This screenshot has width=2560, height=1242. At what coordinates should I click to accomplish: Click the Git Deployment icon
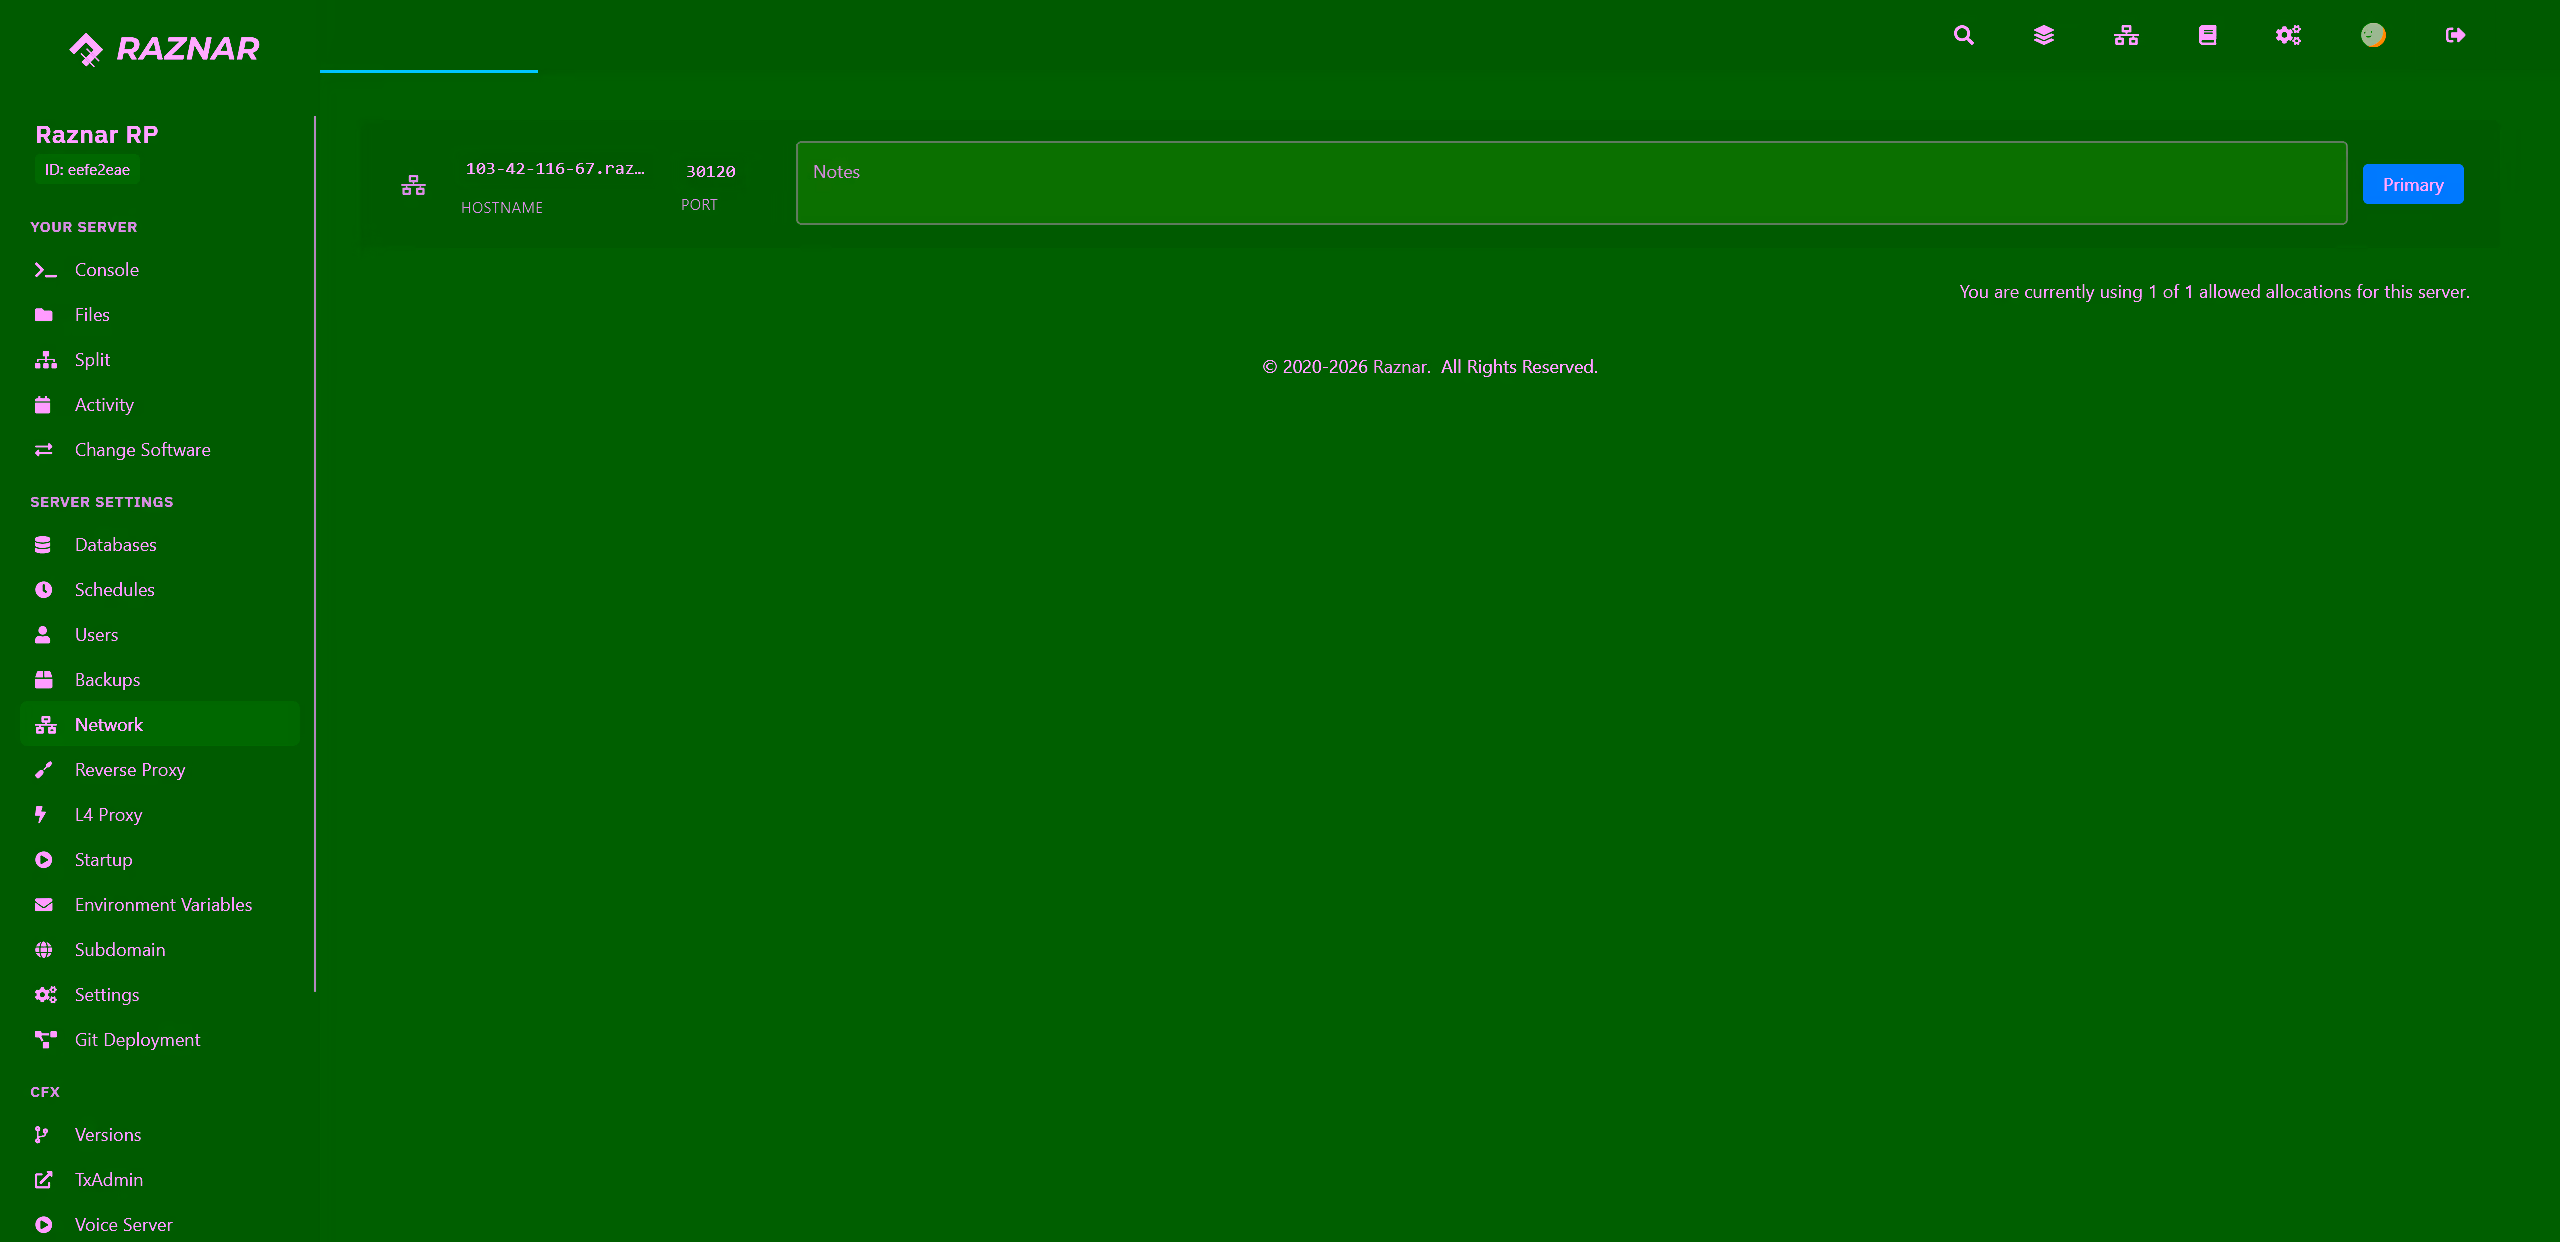[x=46, y=1040]
